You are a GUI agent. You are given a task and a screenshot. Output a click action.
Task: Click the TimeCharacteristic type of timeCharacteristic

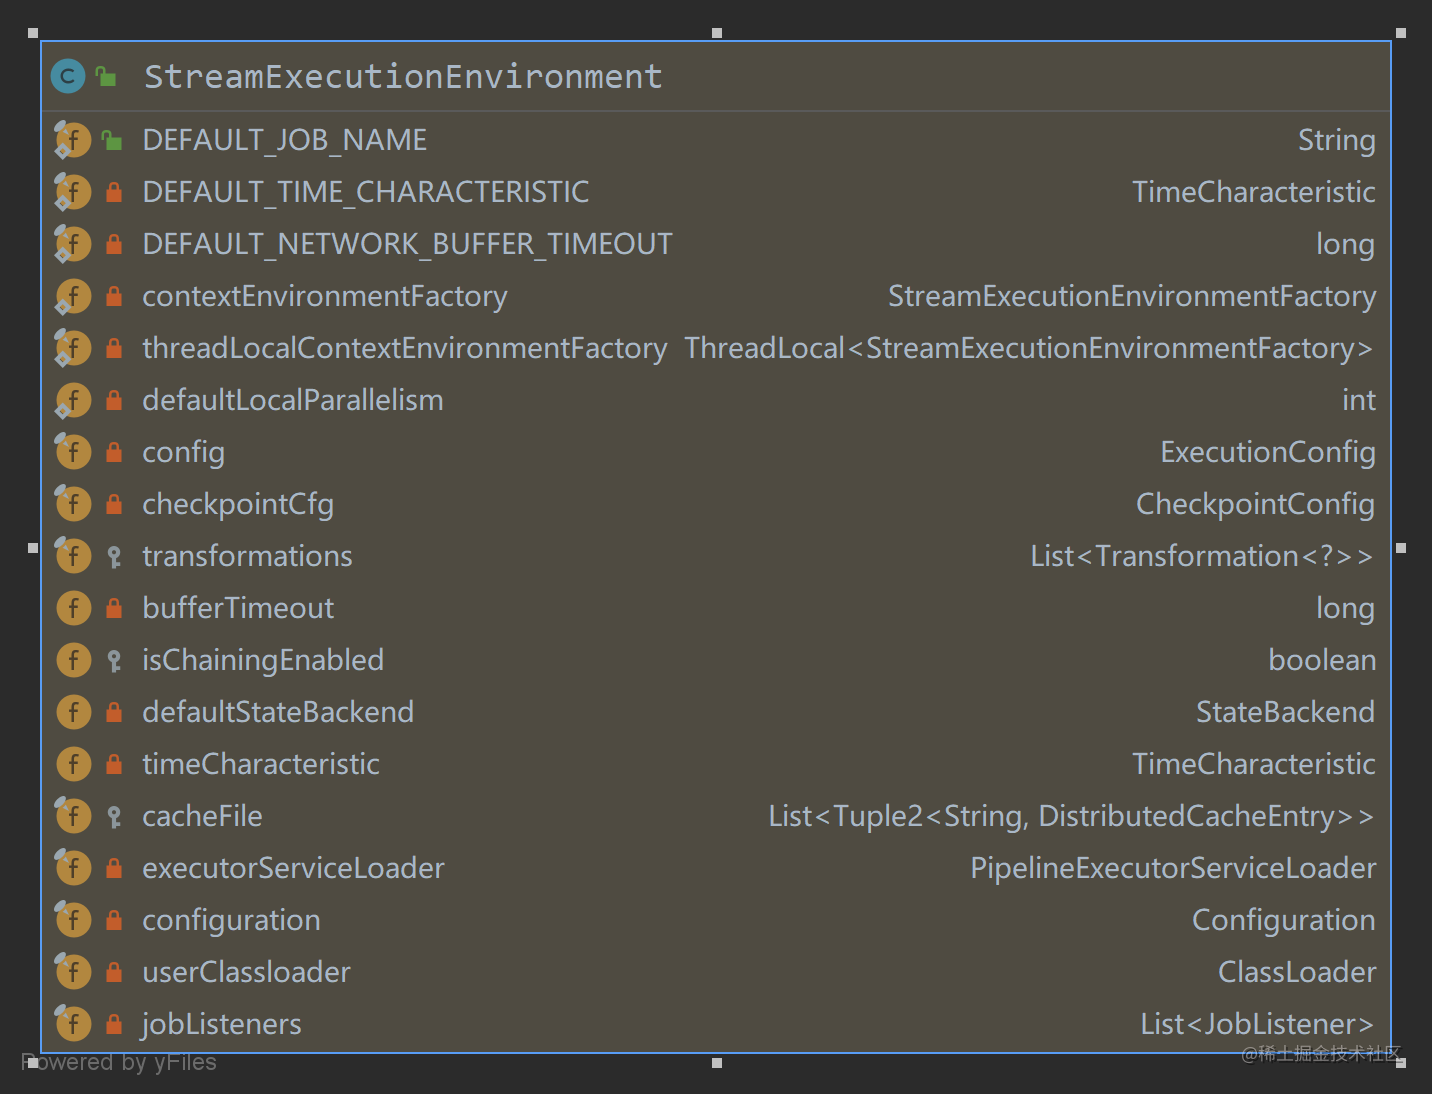click(x=1254, y=764)
